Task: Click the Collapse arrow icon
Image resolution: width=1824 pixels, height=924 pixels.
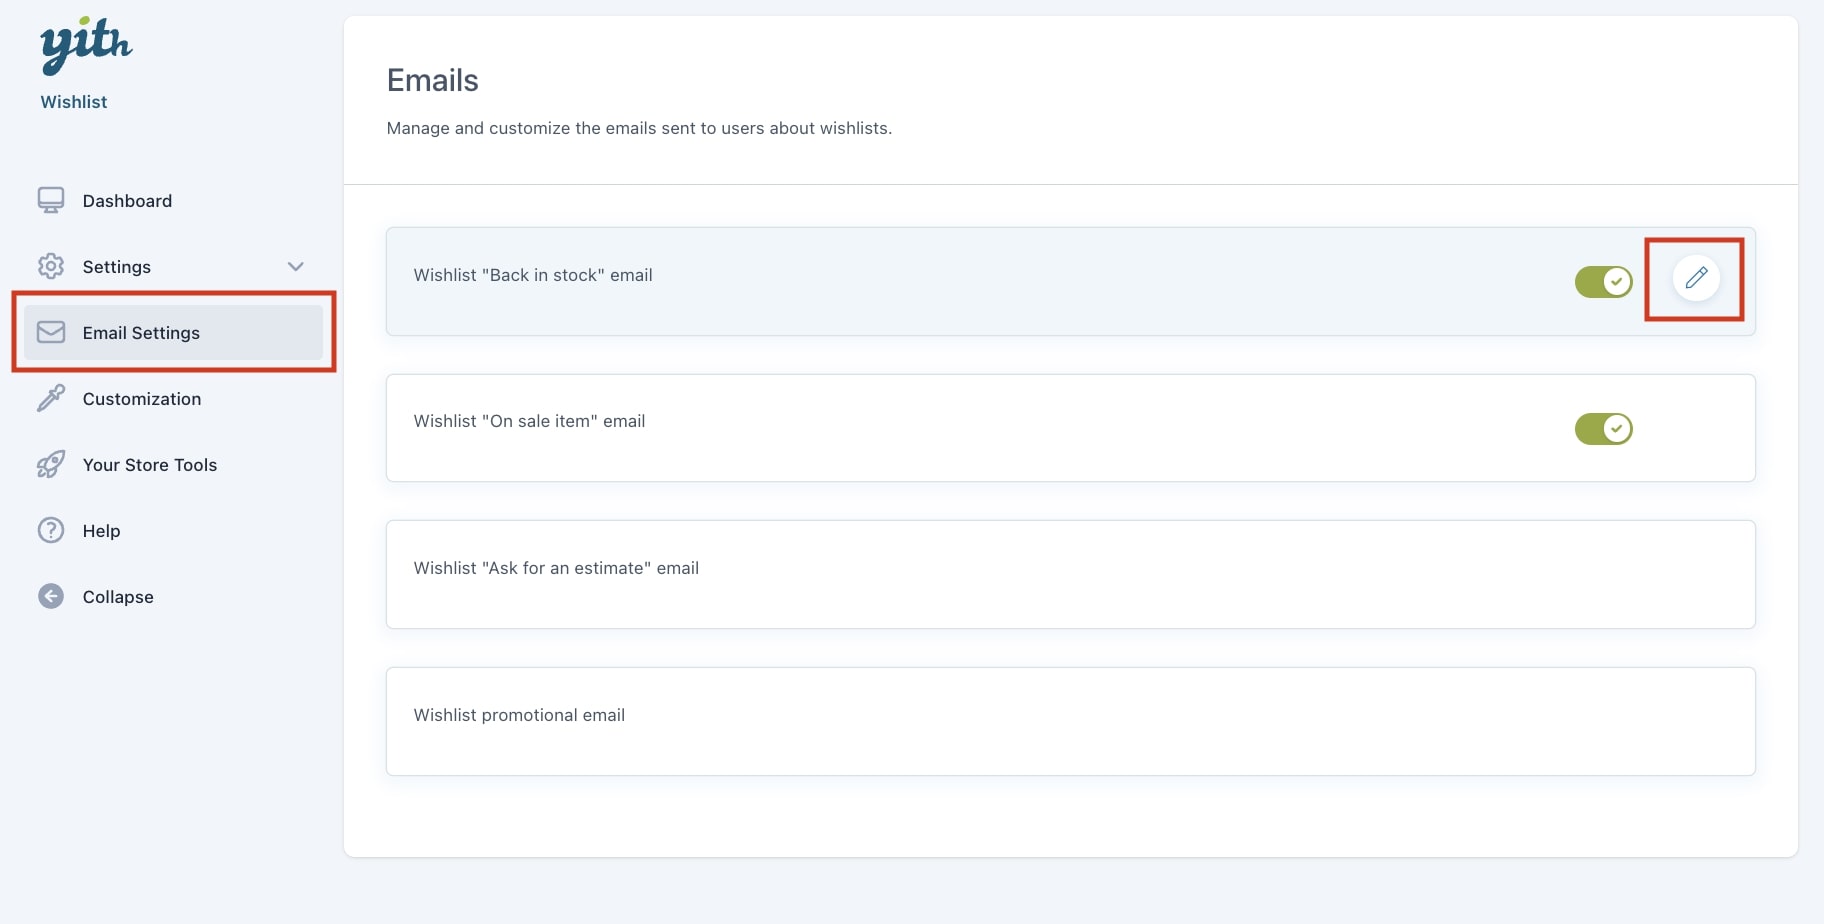Action: coord(51,596)
